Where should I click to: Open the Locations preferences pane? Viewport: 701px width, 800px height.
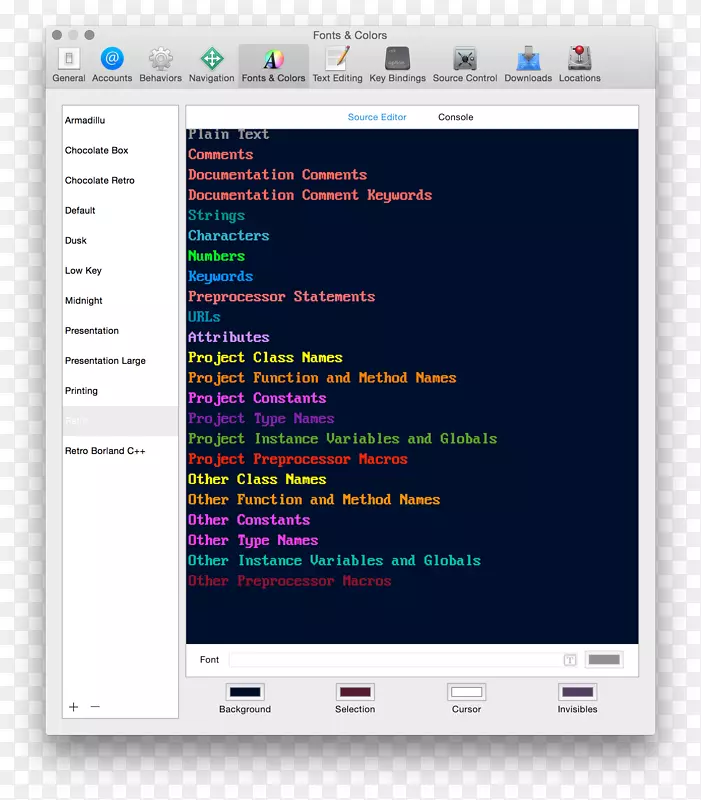(x=579, y=64)
